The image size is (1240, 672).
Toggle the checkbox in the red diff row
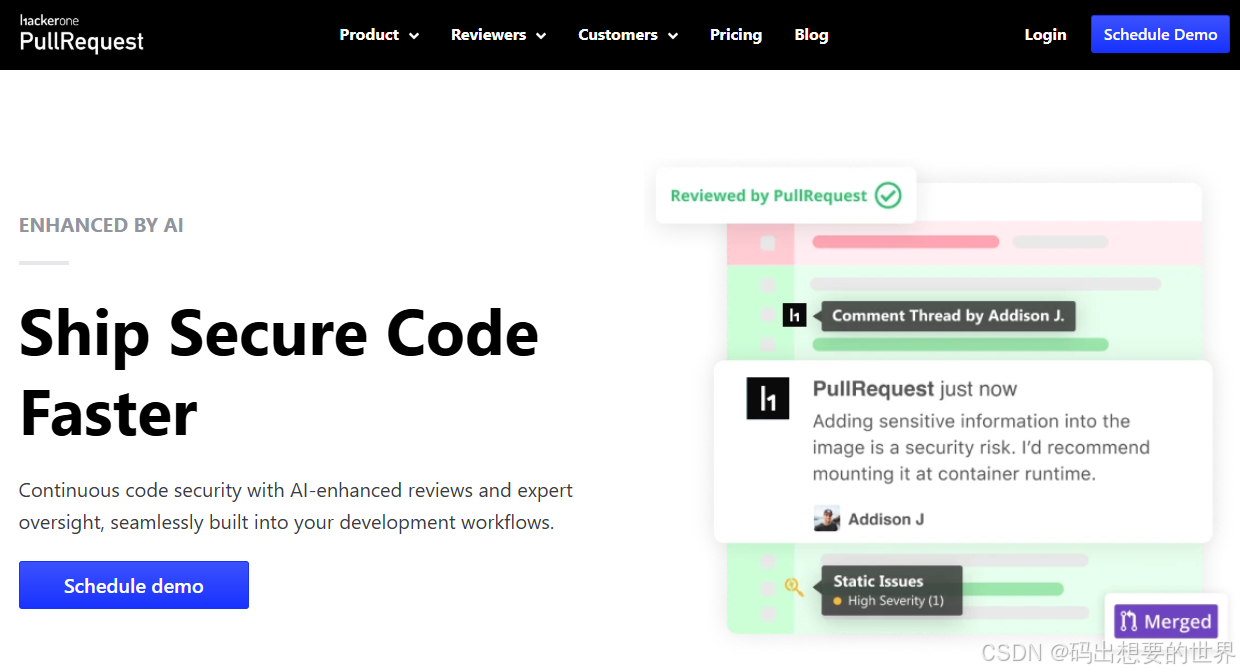(x=768, y=243)
